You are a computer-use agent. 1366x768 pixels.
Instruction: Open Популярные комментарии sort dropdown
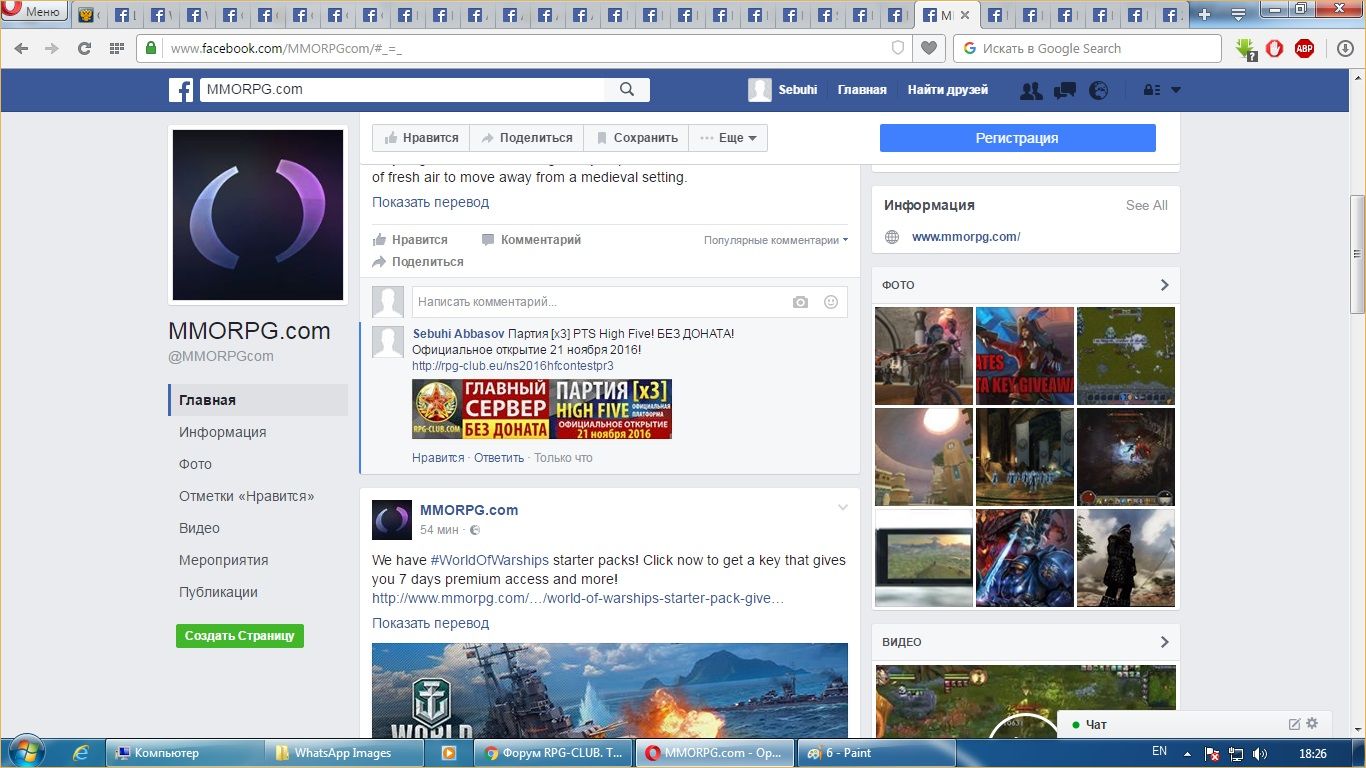776,240
